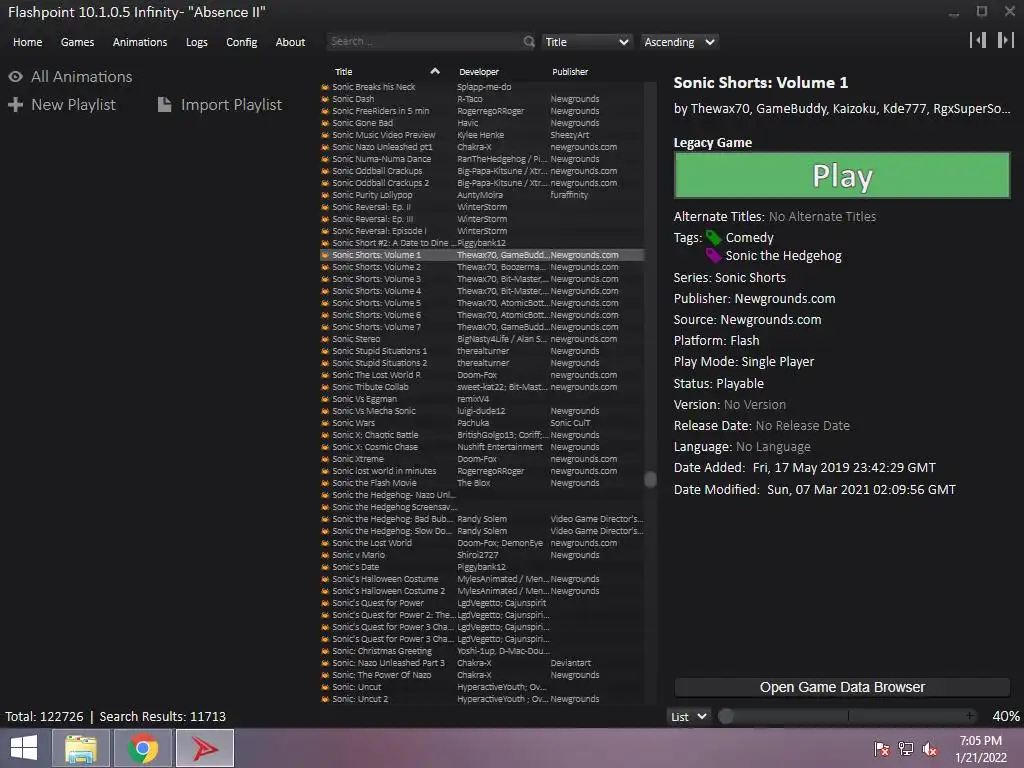Click the Import Playlist file icon
The image size is (1024, 768).
[x=165, y=104]
